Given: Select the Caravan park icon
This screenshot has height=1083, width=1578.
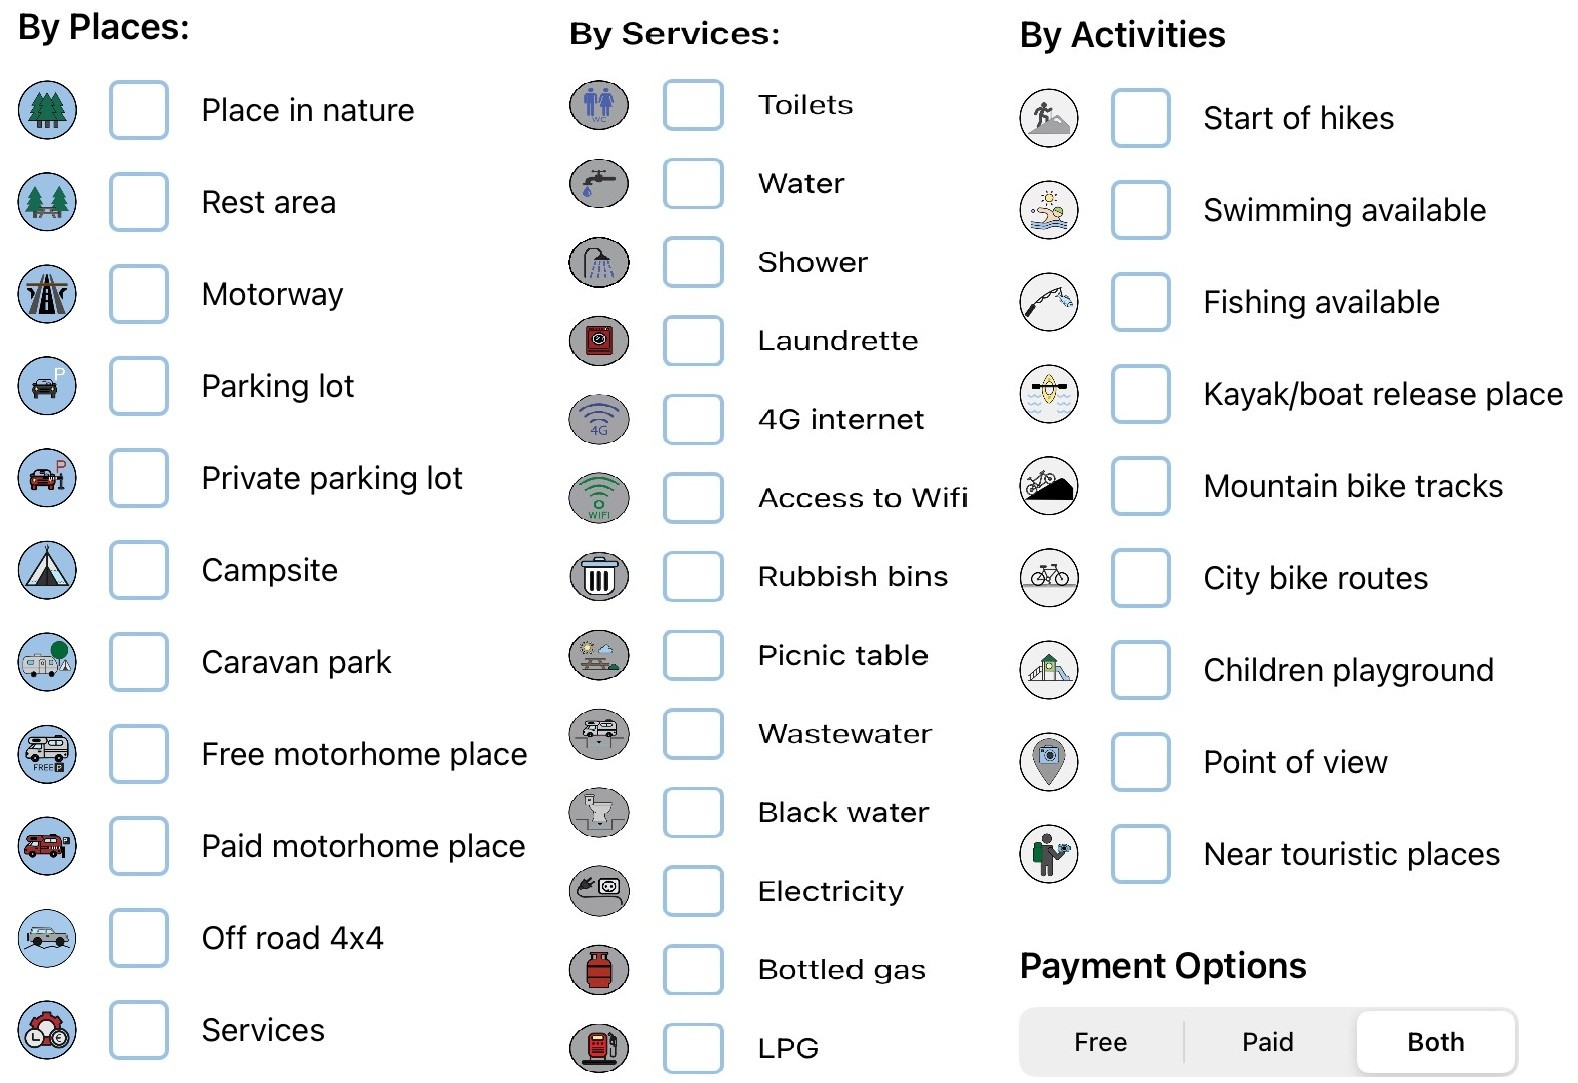Looking at the screenshot, I should pos(46,662).
